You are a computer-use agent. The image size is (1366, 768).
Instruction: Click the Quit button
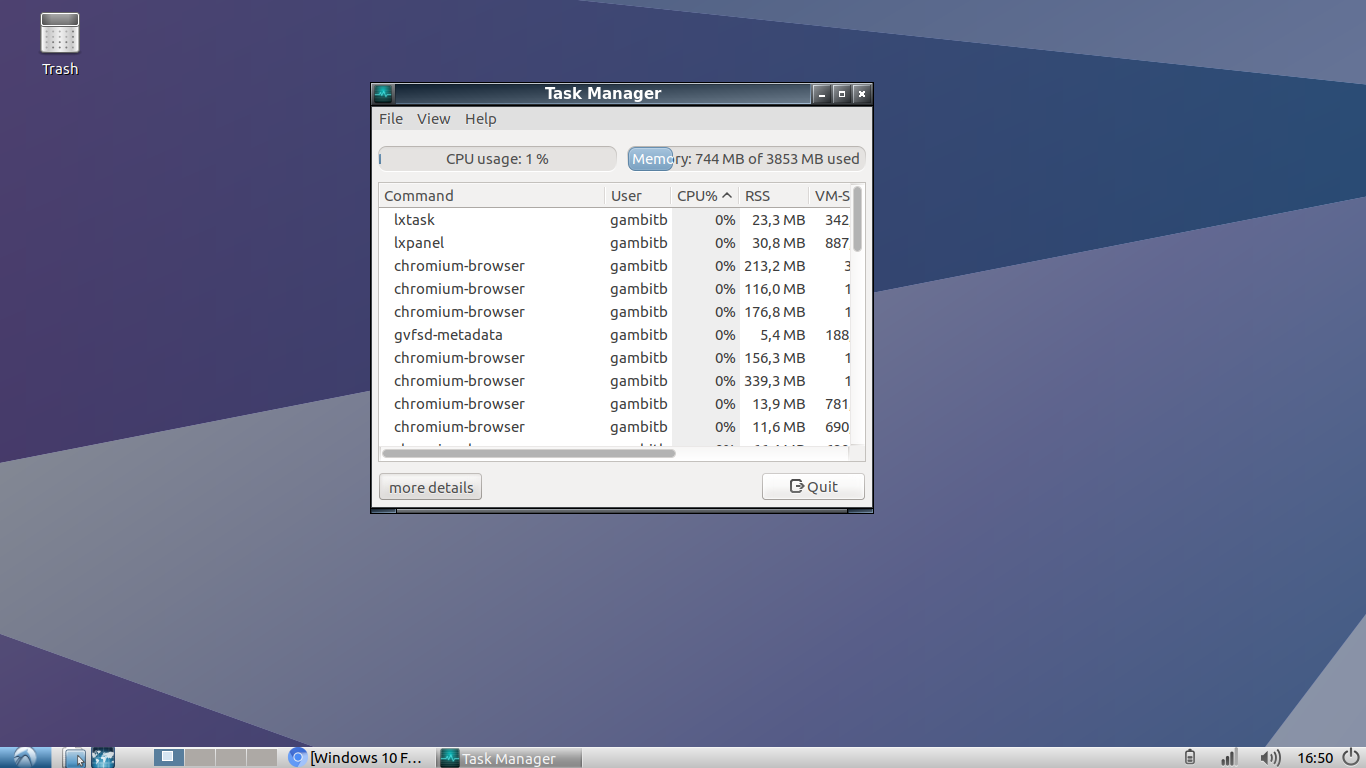pos(813,487)
